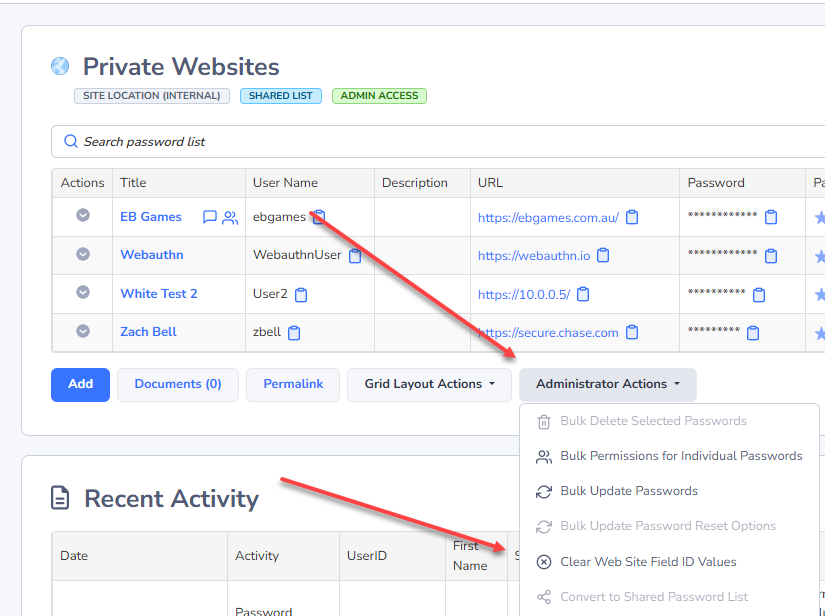Image resolution: width=825 pixels, height=616 pixels.
Task: Open the Zach Bell password entry
Action: [148, 332]
